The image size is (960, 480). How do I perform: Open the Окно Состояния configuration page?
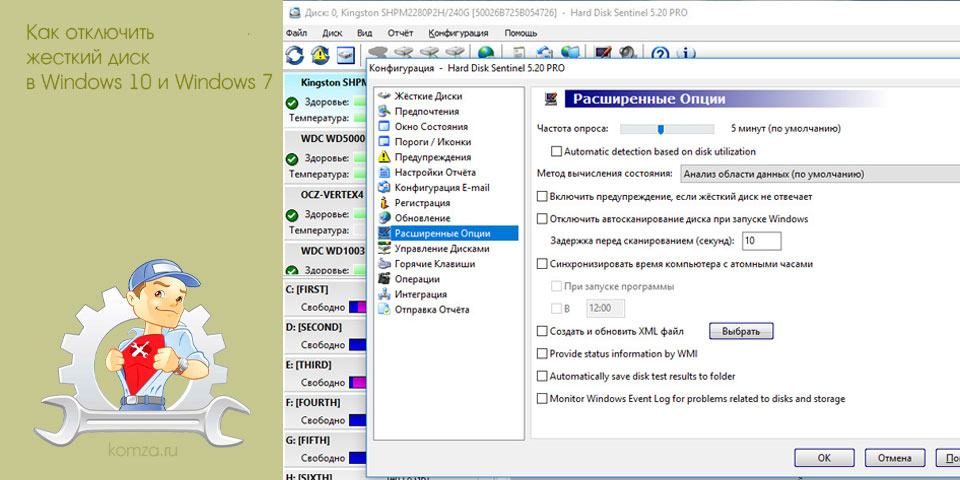click(x=431, y=127)
